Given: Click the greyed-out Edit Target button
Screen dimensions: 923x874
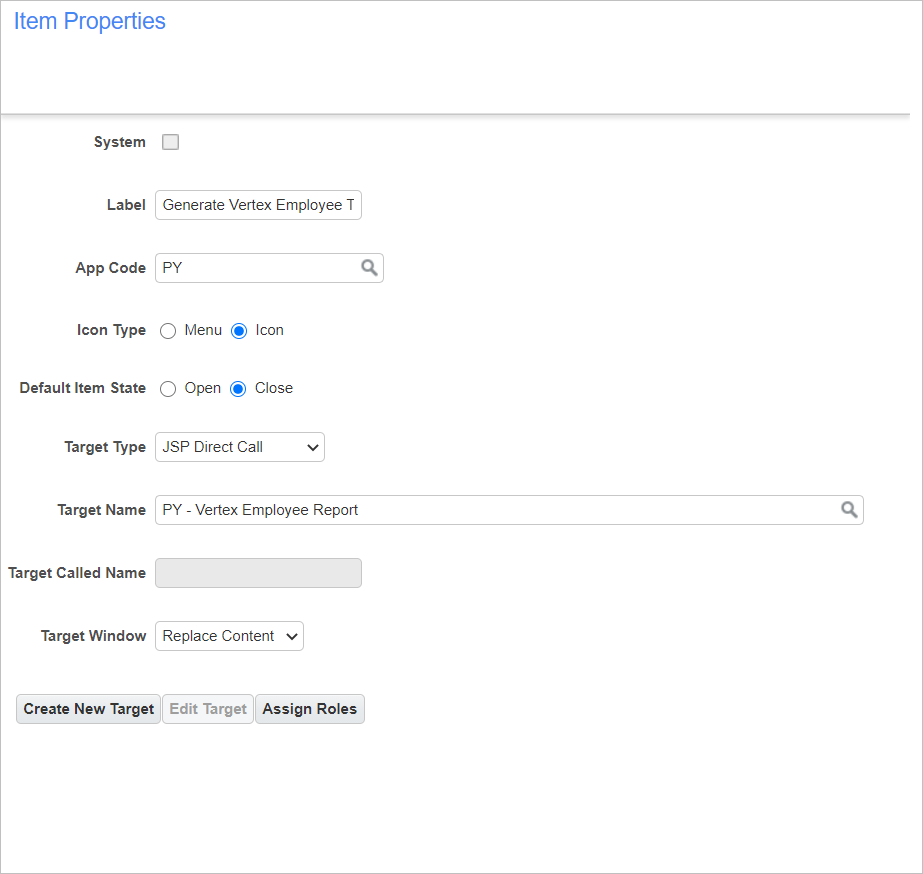Looking at the screenshot, I should (207, 709).
